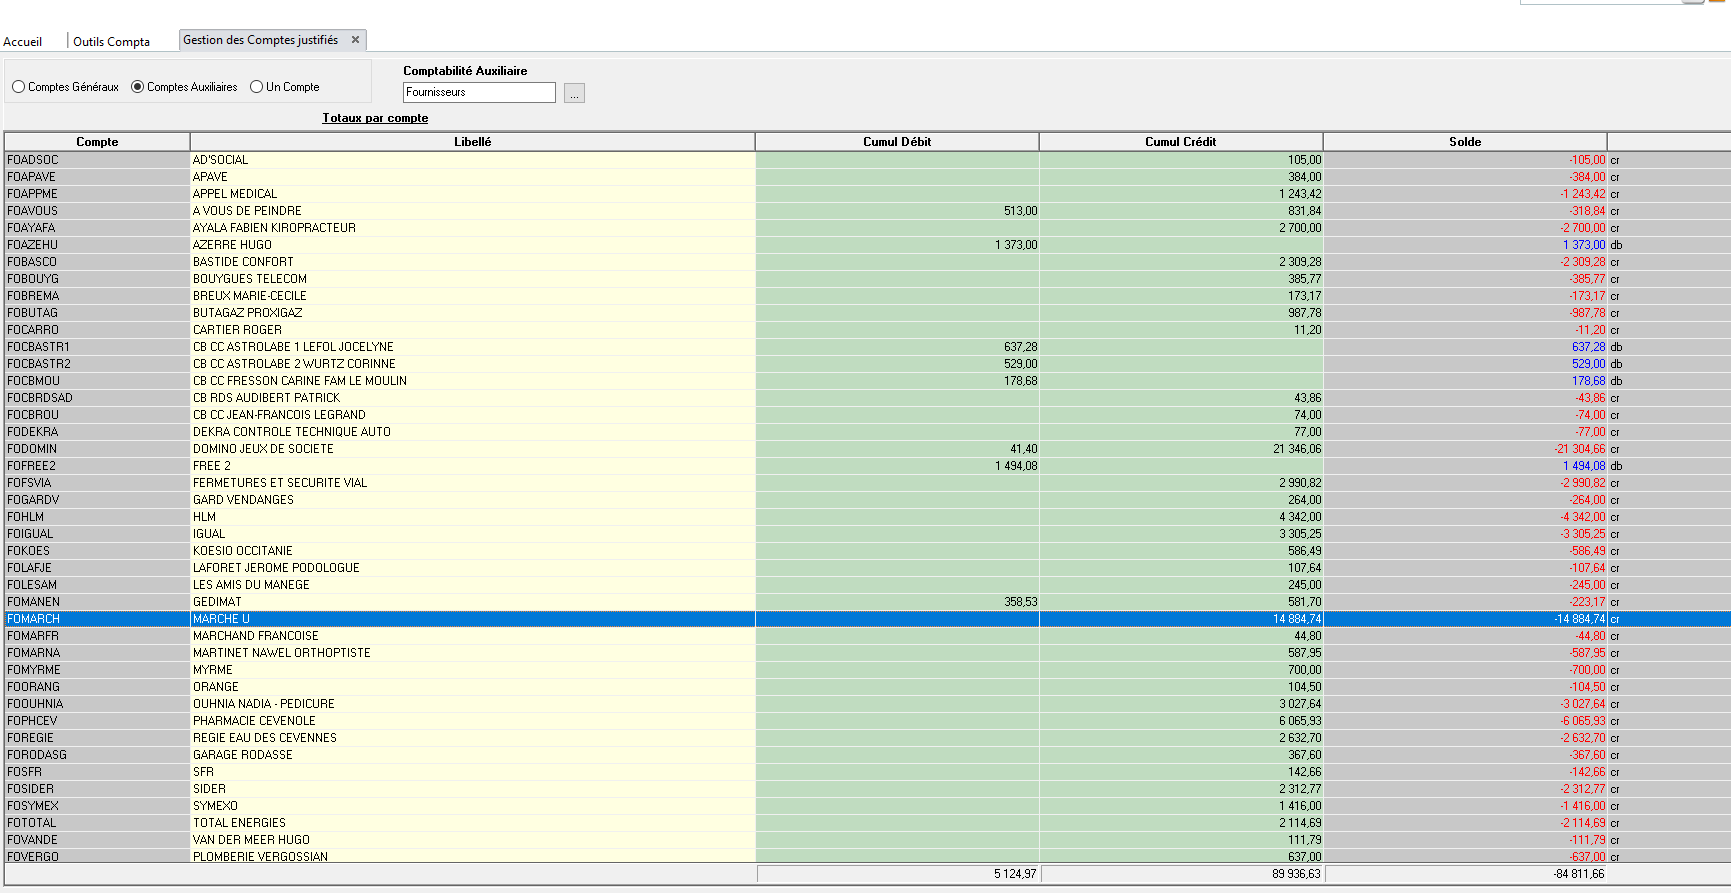Click the DEKRA CONTROLE TECHNIQUE AUTO label

[x=292, y=432]
